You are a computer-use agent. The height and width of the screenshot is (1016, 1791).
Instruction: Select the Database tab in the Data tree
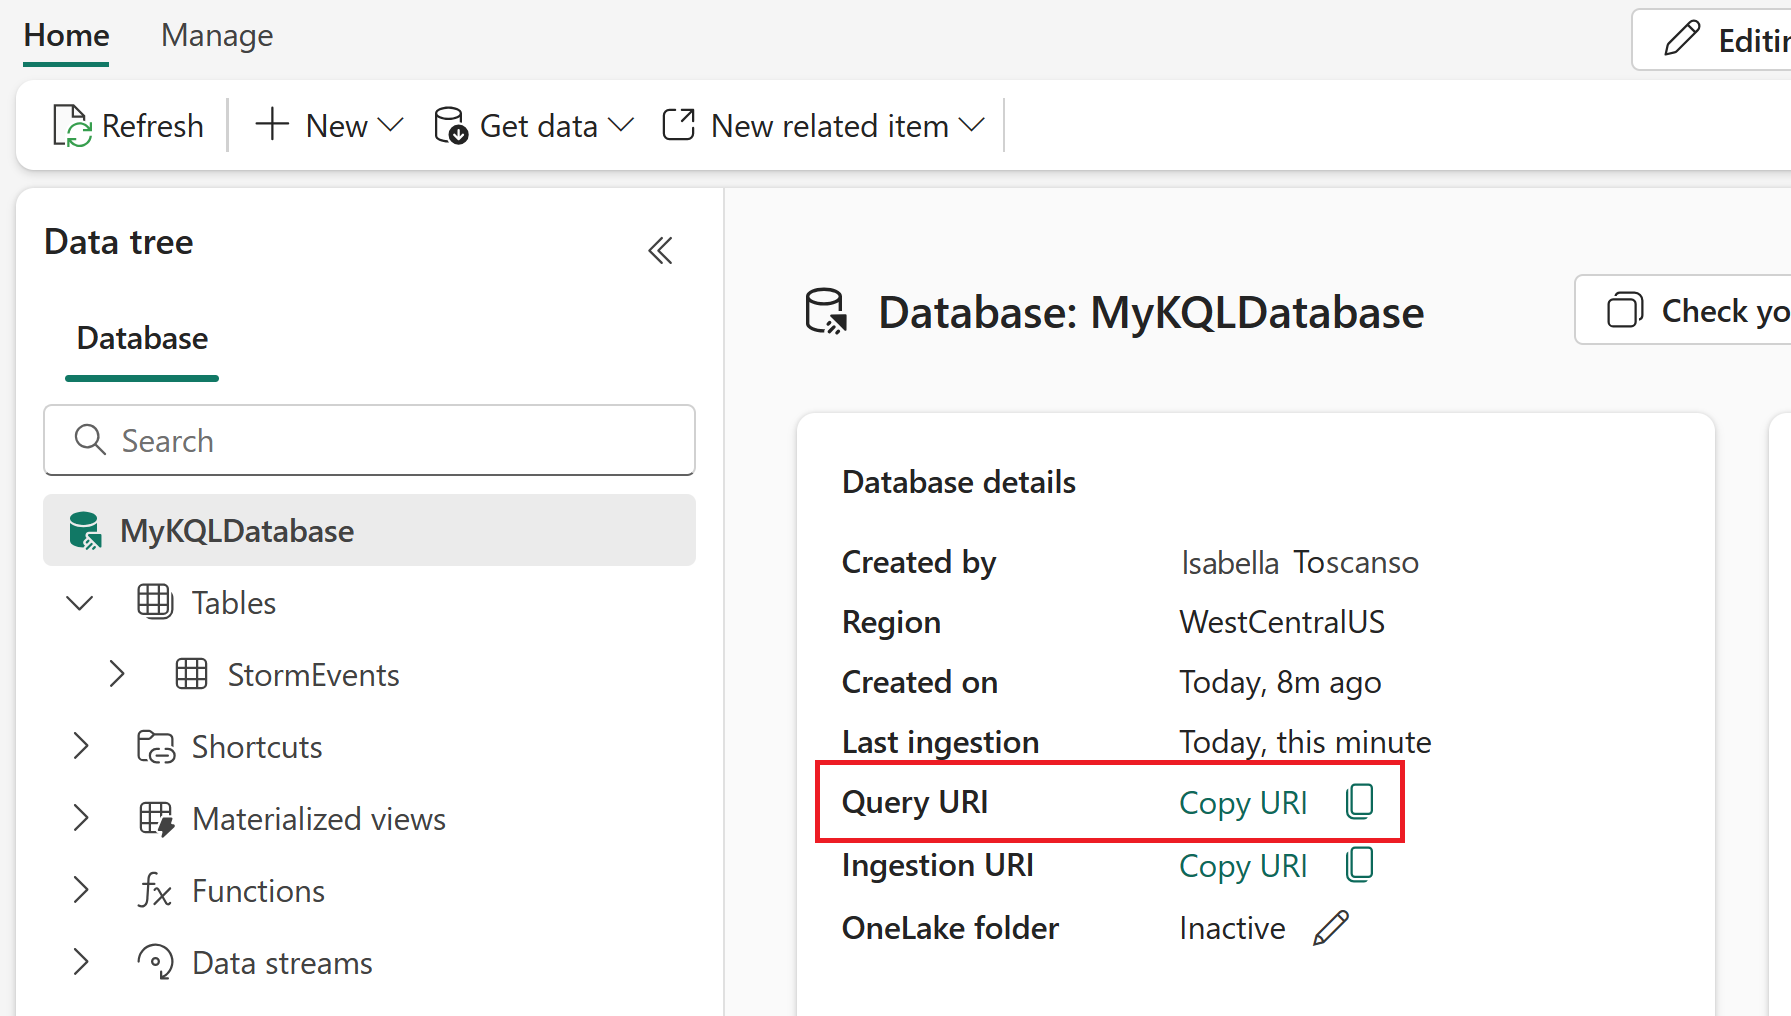pos(141,338)
